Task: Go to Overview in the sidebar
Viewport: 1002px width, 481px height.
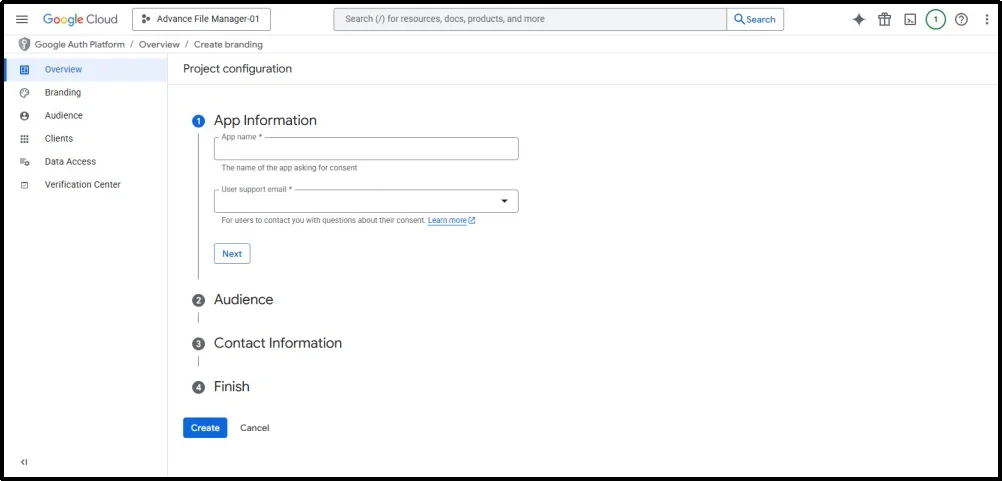Action: (x=86, y=70)
